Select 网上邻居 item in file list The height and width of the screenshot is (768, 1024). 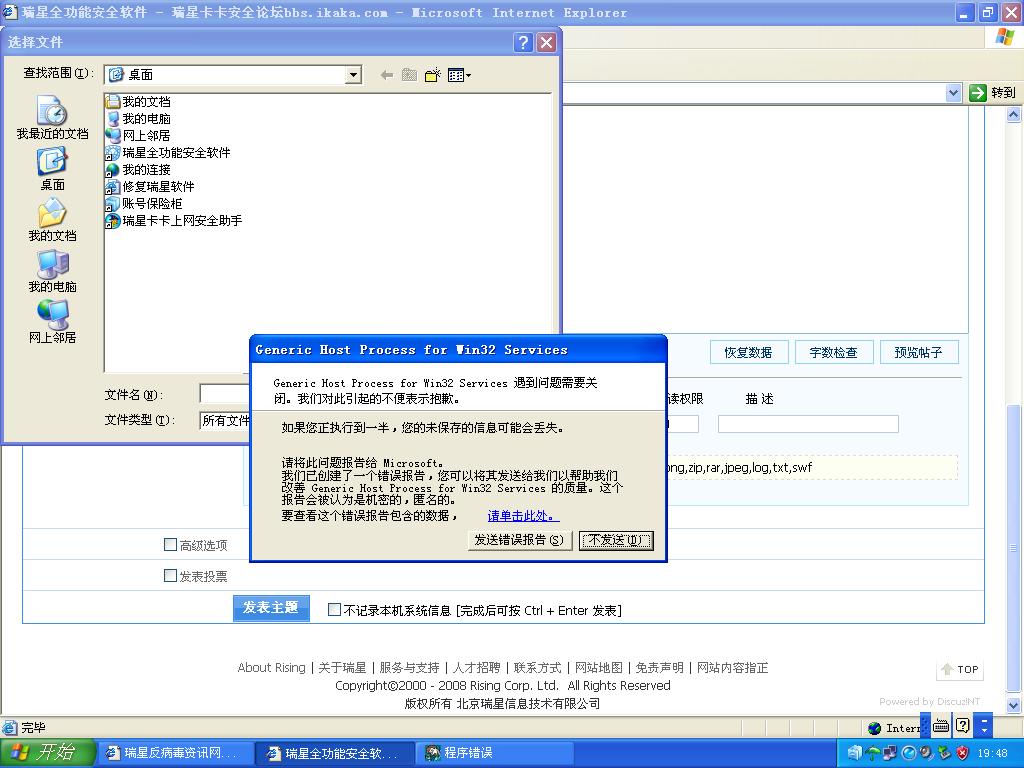(138, 135)
